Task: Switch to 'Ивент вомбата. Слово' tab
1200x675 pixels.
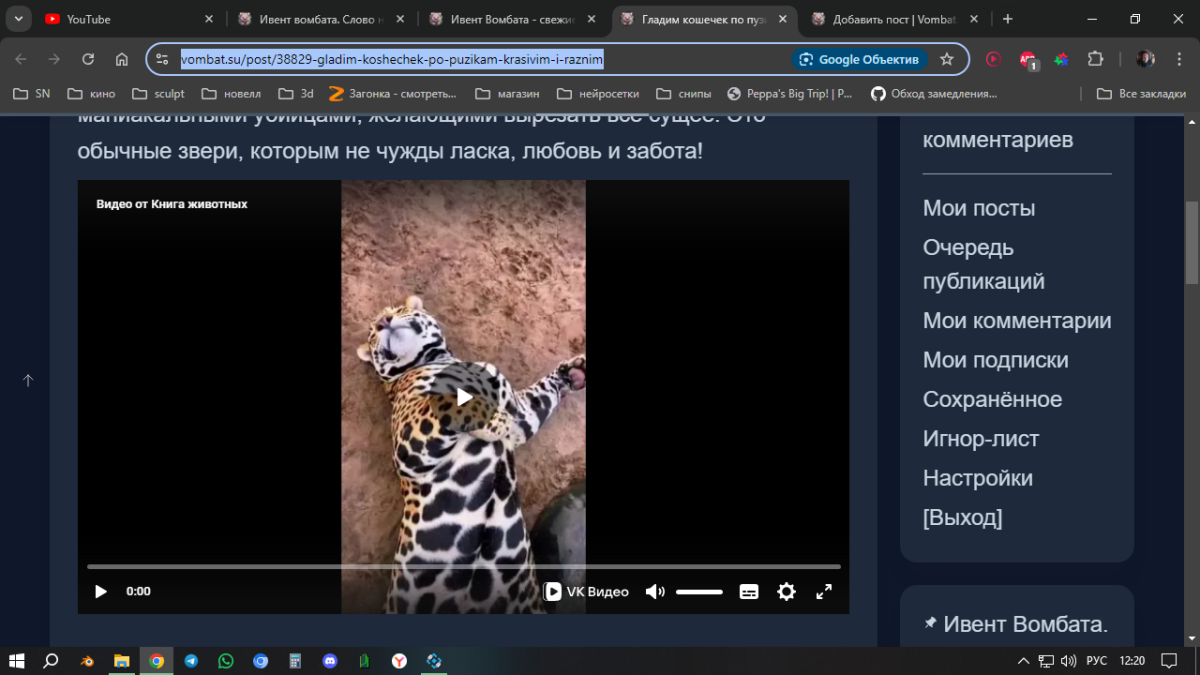Action: coord(319,19)
